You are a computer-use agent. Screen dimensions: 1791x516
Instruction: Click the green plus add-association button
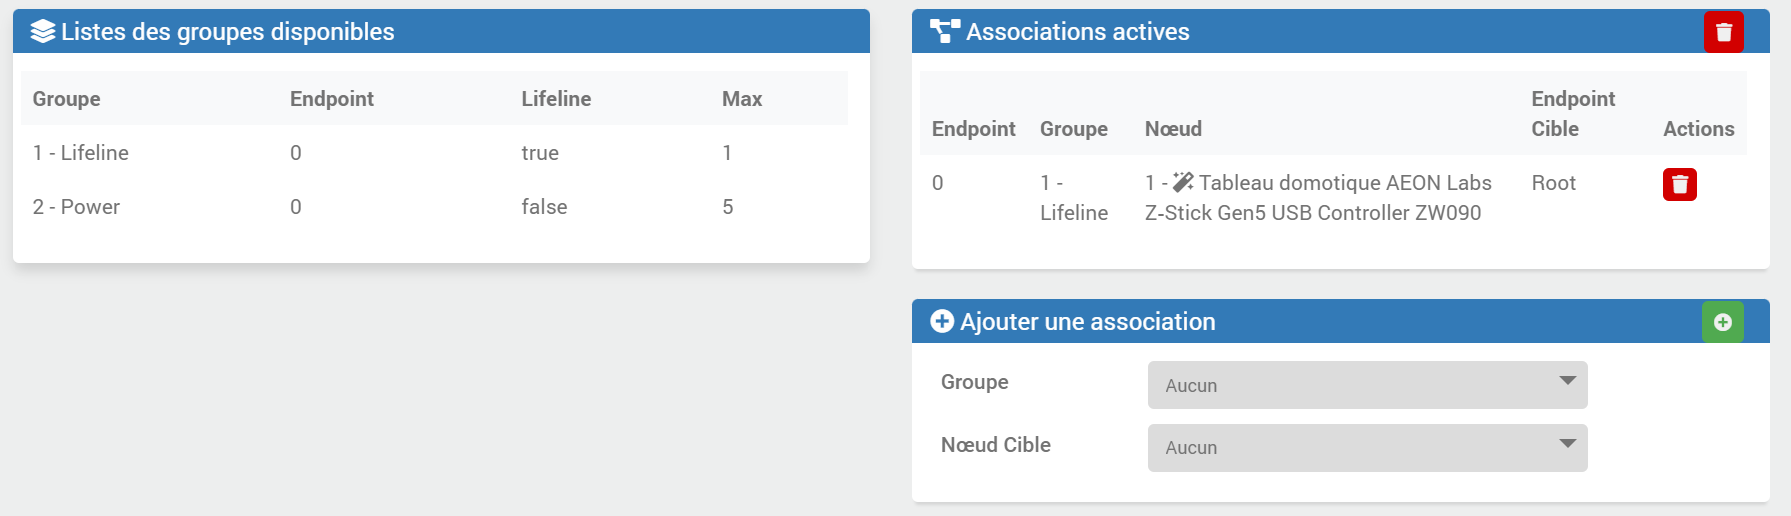1722,322
